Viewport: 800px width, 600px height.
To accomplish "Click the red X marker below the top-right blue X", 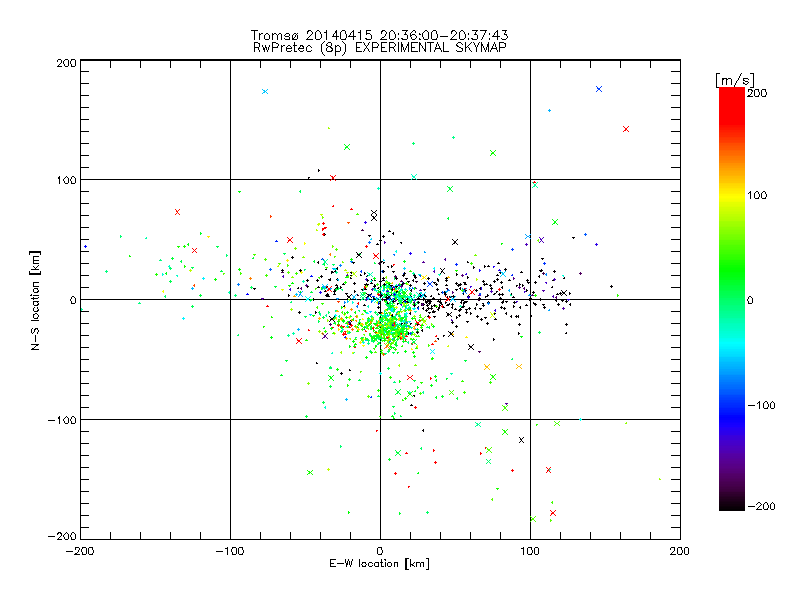I will pos(626,129).
